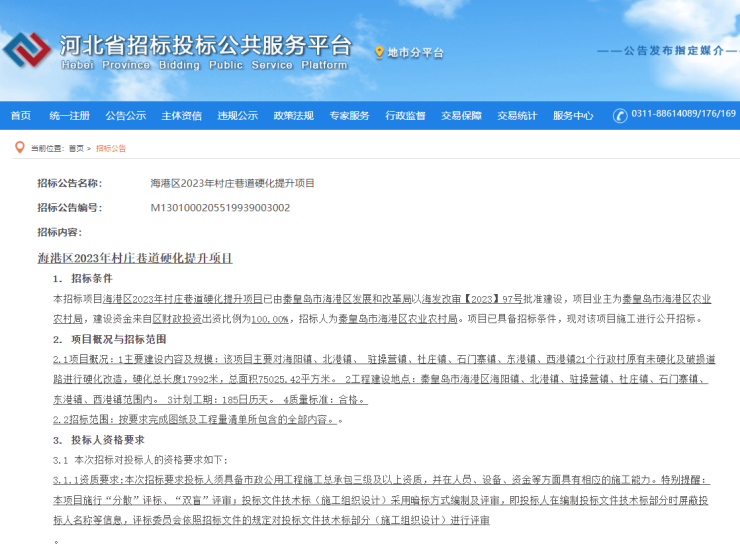Open the 交易统计 menu item
The width and height of the screenshot is (740, 551).
point(517,115)
